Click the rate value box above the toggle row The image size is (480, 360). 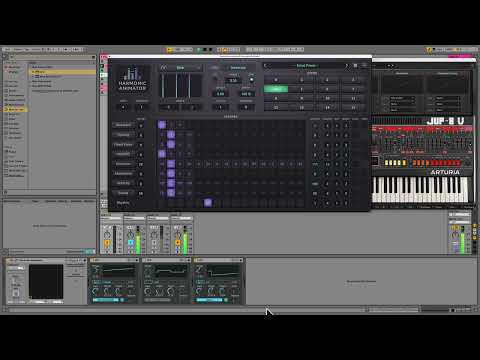pos(233,80)
